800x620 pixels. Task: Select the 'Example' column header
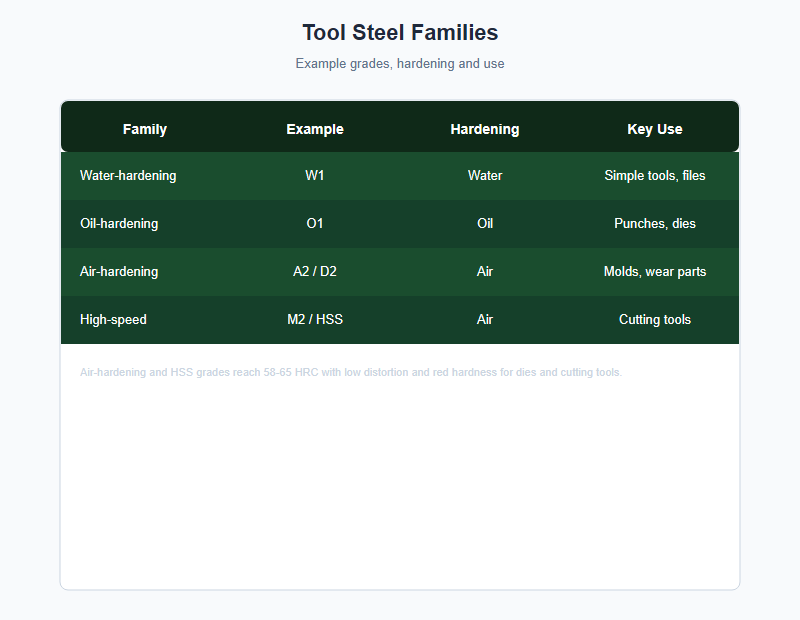click(x=315, y=129)
